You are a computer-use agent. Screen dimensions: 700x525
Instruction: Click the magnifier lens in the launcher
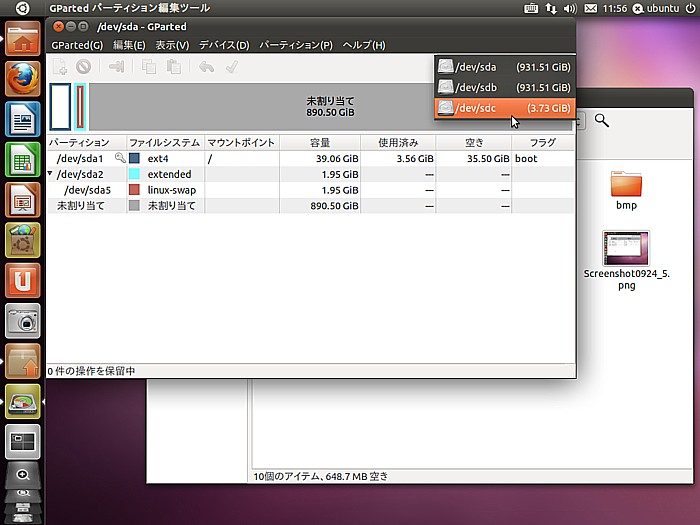23,475
